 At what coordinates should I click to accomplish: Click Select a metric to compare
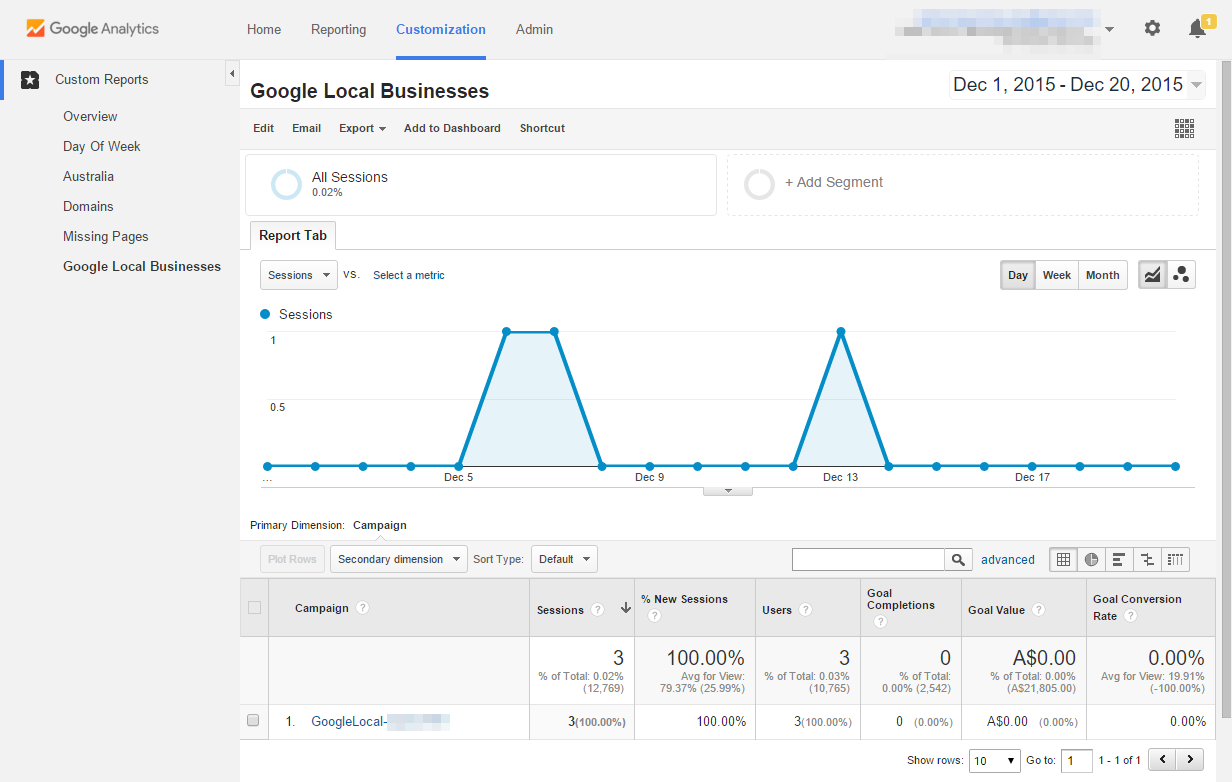tap(409, 275)
